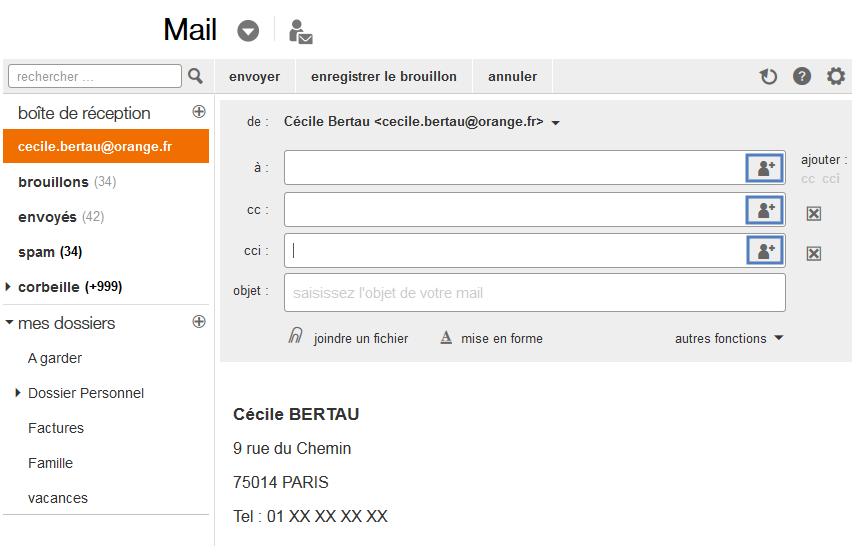Add contact to the 'à' field
The height and width of the screenshot is (546, 852).
(766, 168)
